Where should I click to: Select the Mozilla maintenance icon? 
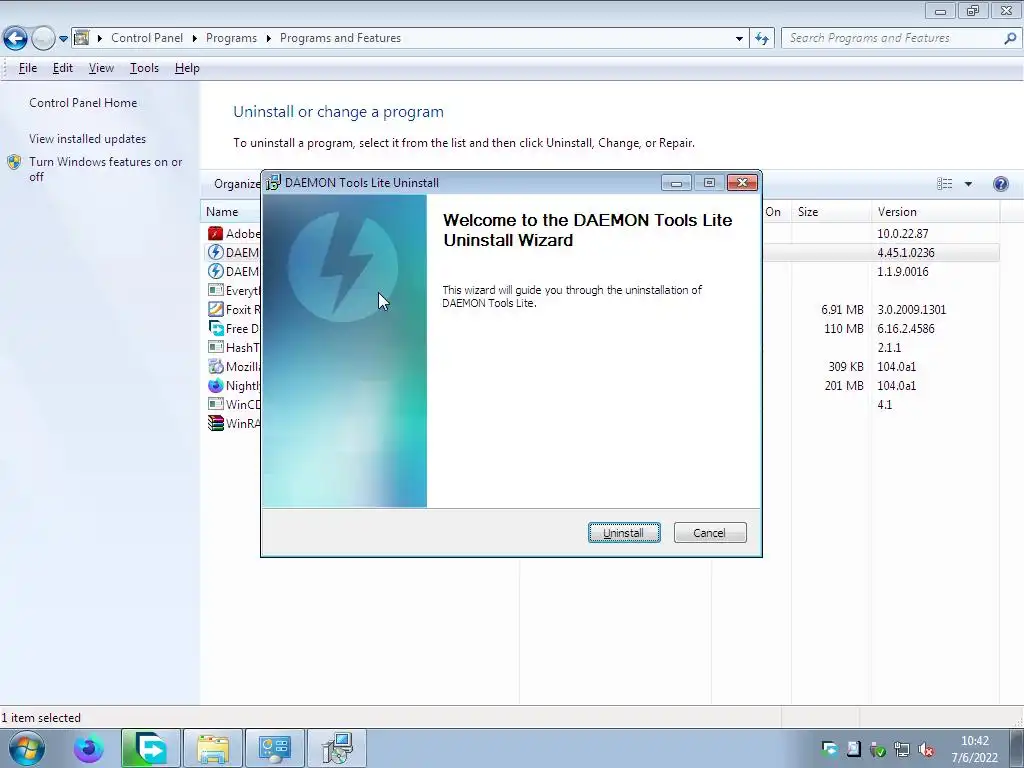click(216, 366)
